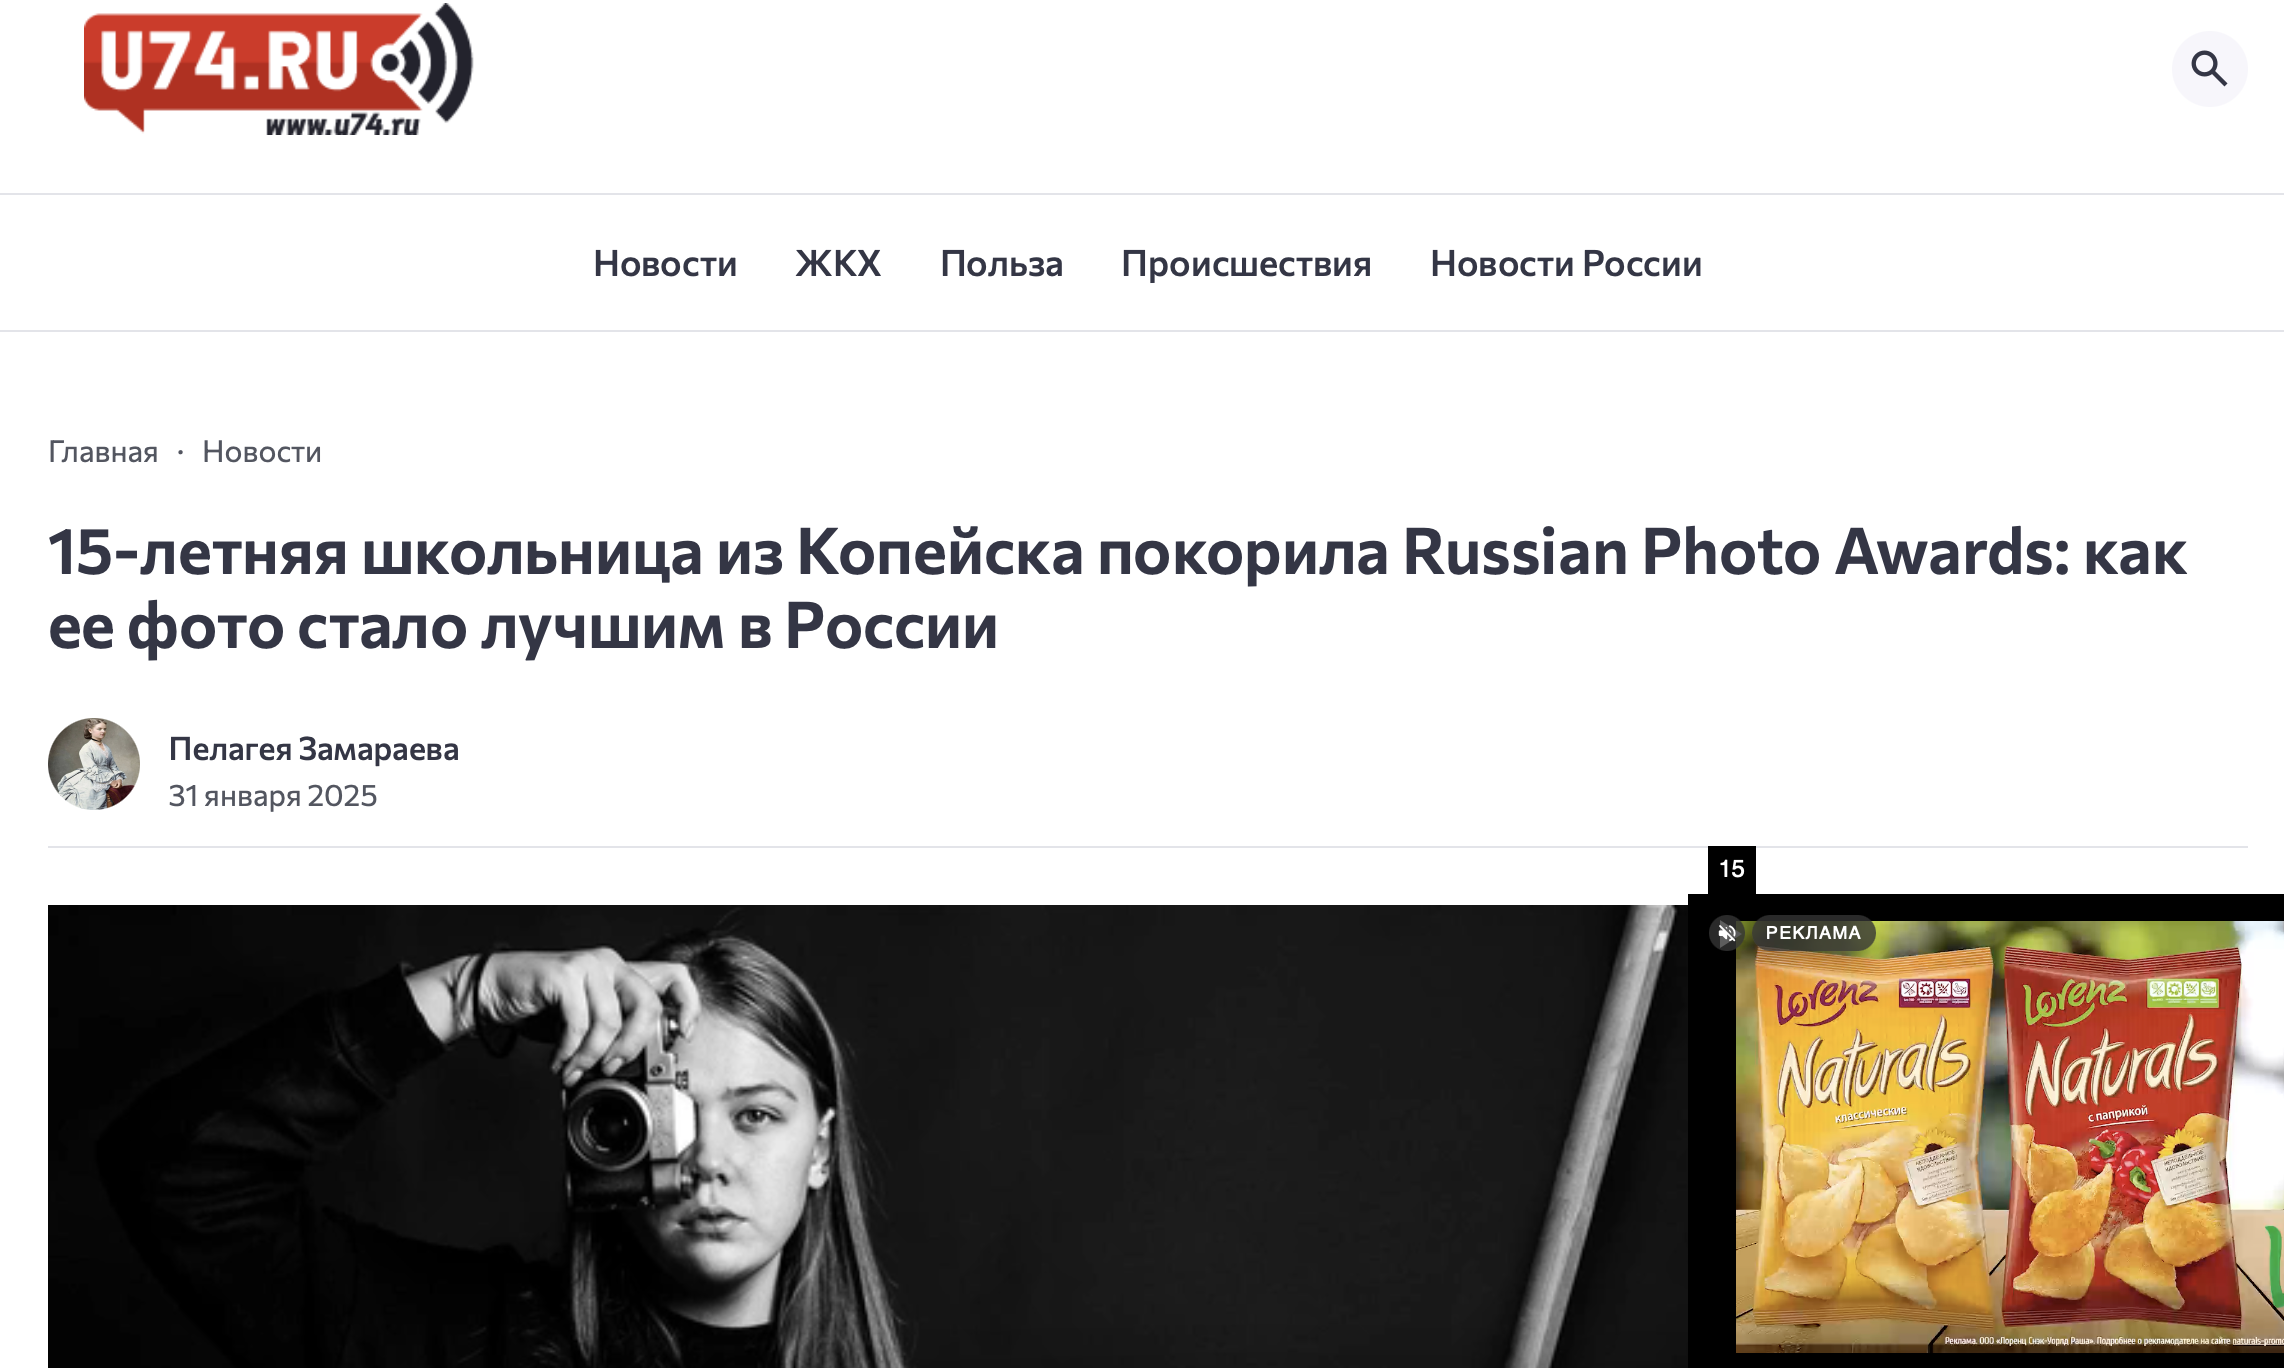Go to the Польза section
2284x1368 pixels.
(x=1001, y=263)
